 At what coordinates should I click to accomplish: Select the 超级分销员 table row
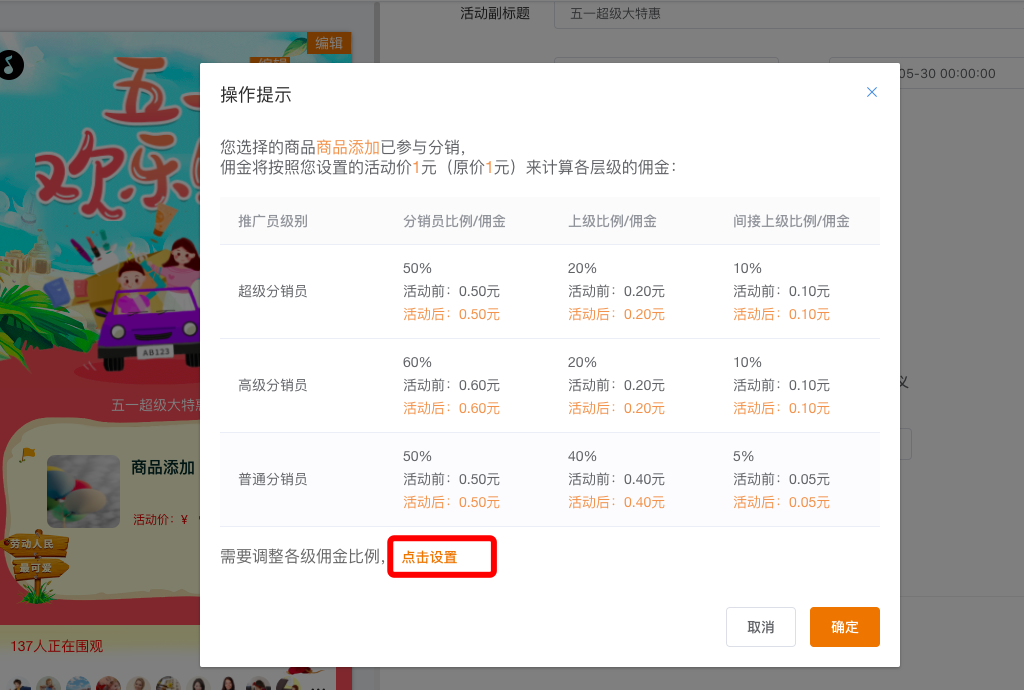click(x=550, y=292)
